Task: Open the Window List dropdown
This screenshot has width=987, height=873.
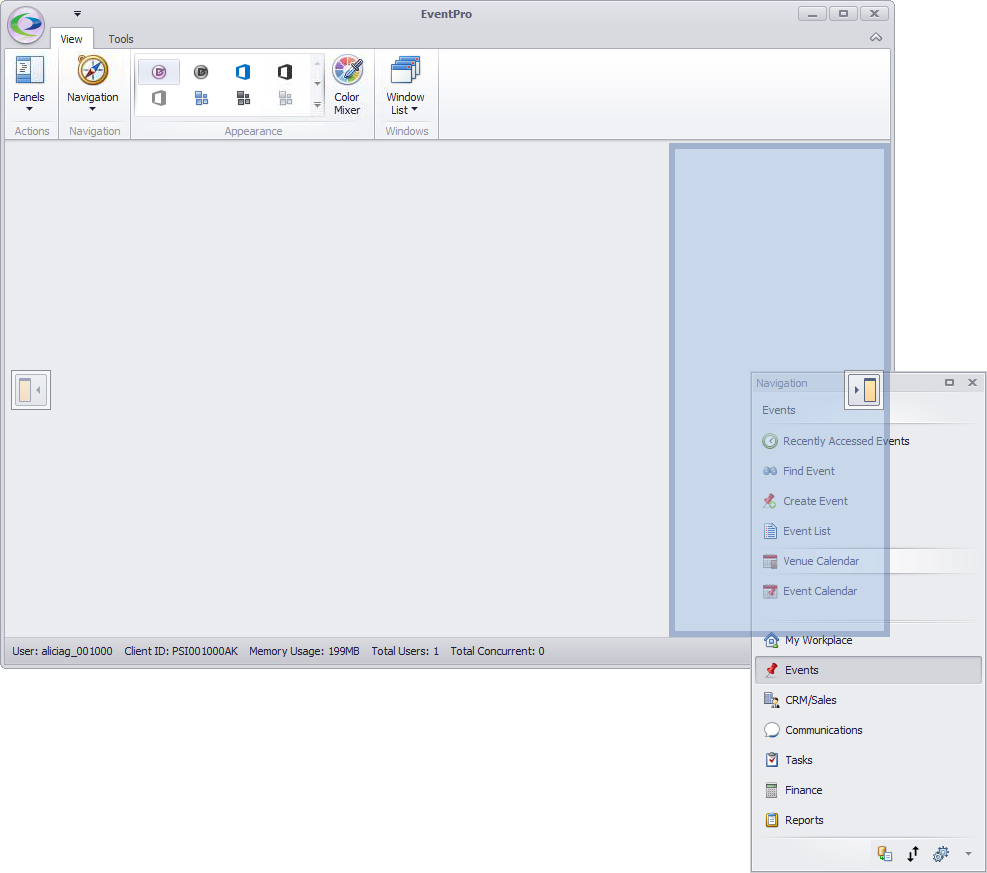Action: (x=405, y=86)
